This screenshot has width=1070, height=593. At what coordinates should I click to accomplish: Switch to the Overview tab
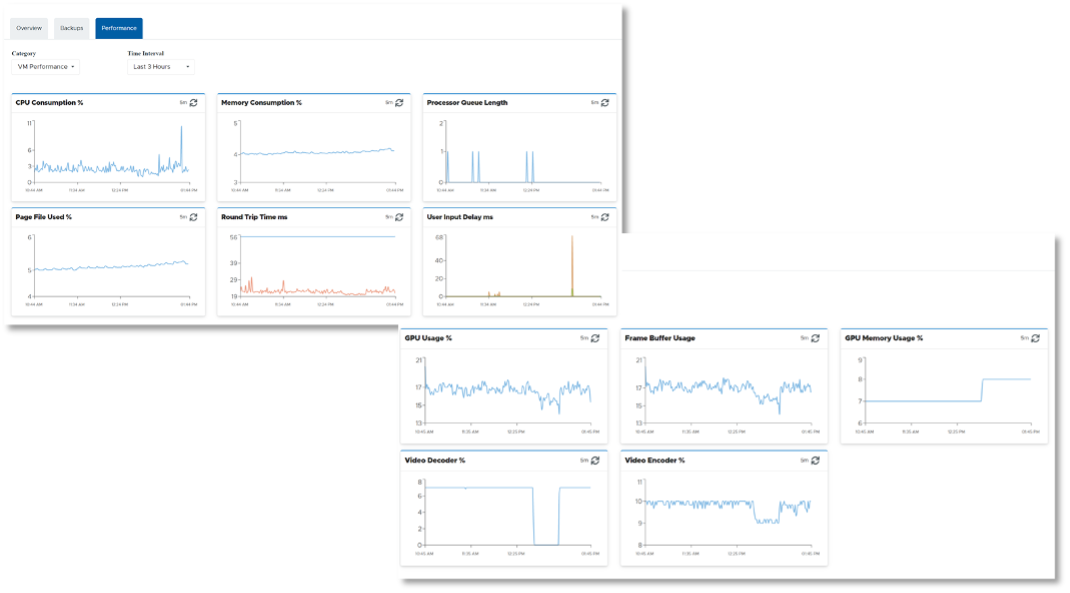tap(29, 28)
